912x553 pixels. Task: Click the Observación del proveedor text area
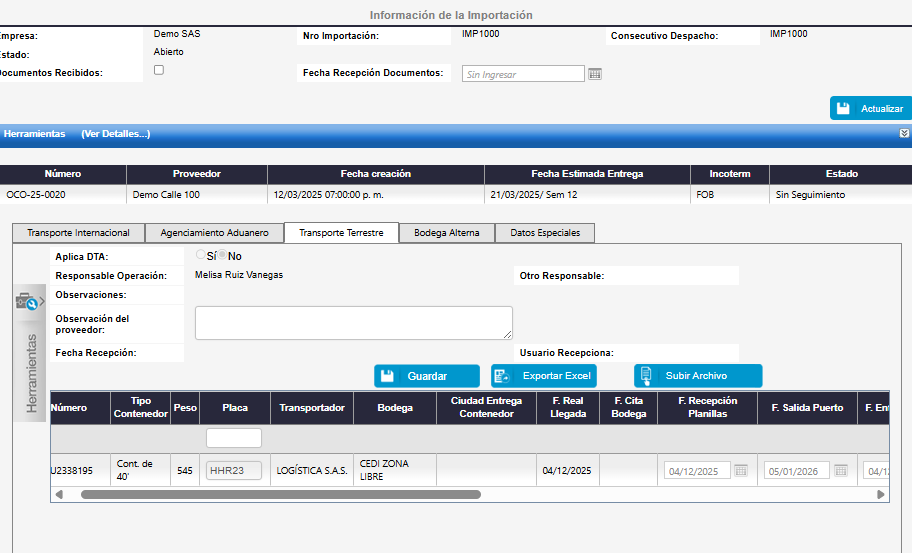pos(353,322)
